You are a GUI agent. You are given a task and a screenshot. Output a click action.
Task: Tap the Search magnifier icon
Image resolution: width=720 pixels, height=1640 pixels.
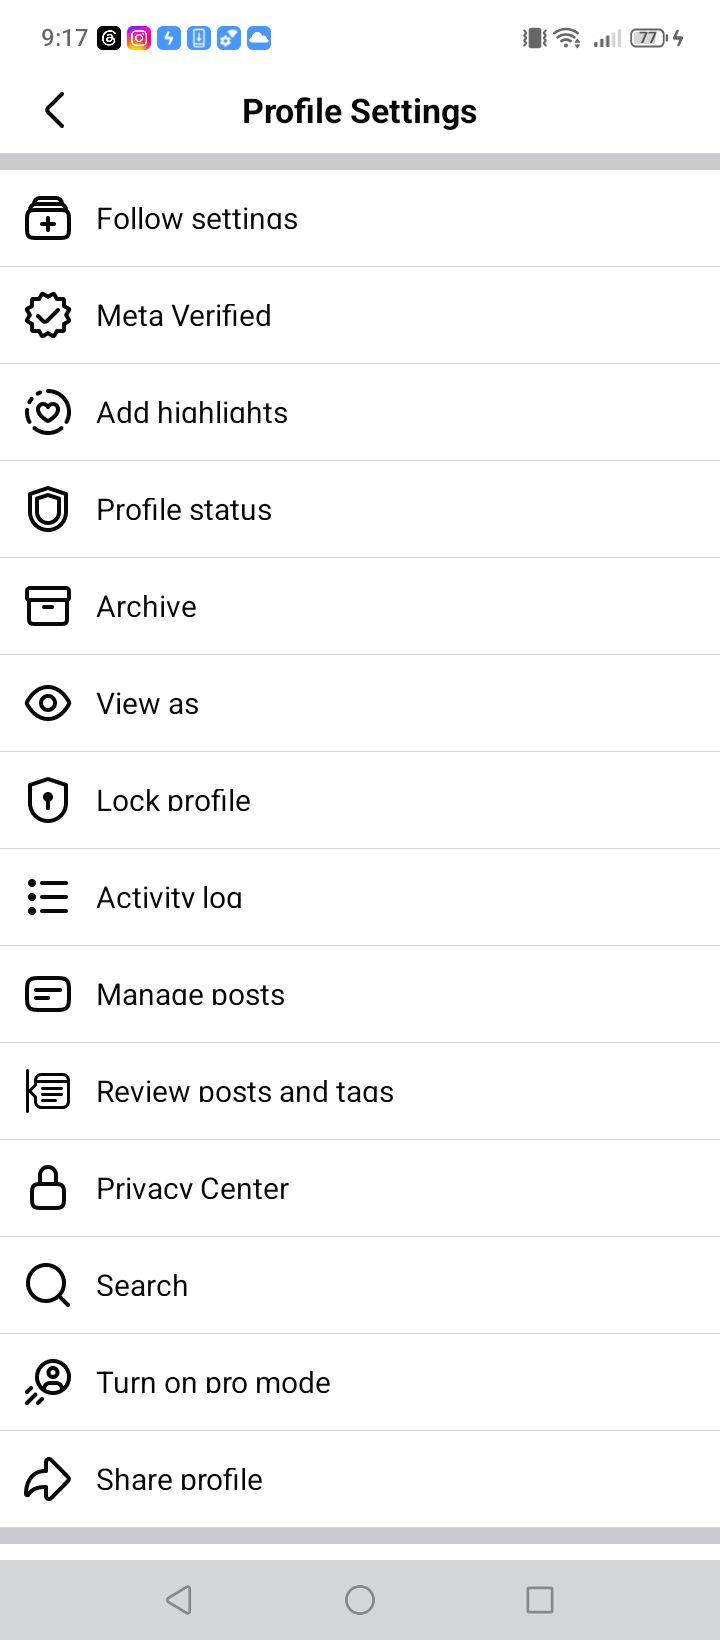click(48, 1285)
